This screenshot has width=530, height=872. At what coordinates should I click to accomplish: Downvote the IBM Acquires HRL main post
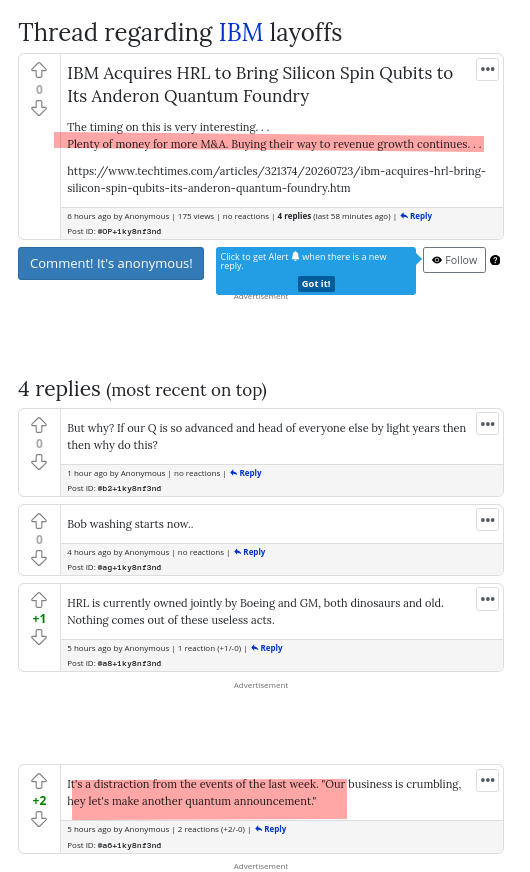coord(39,108)
